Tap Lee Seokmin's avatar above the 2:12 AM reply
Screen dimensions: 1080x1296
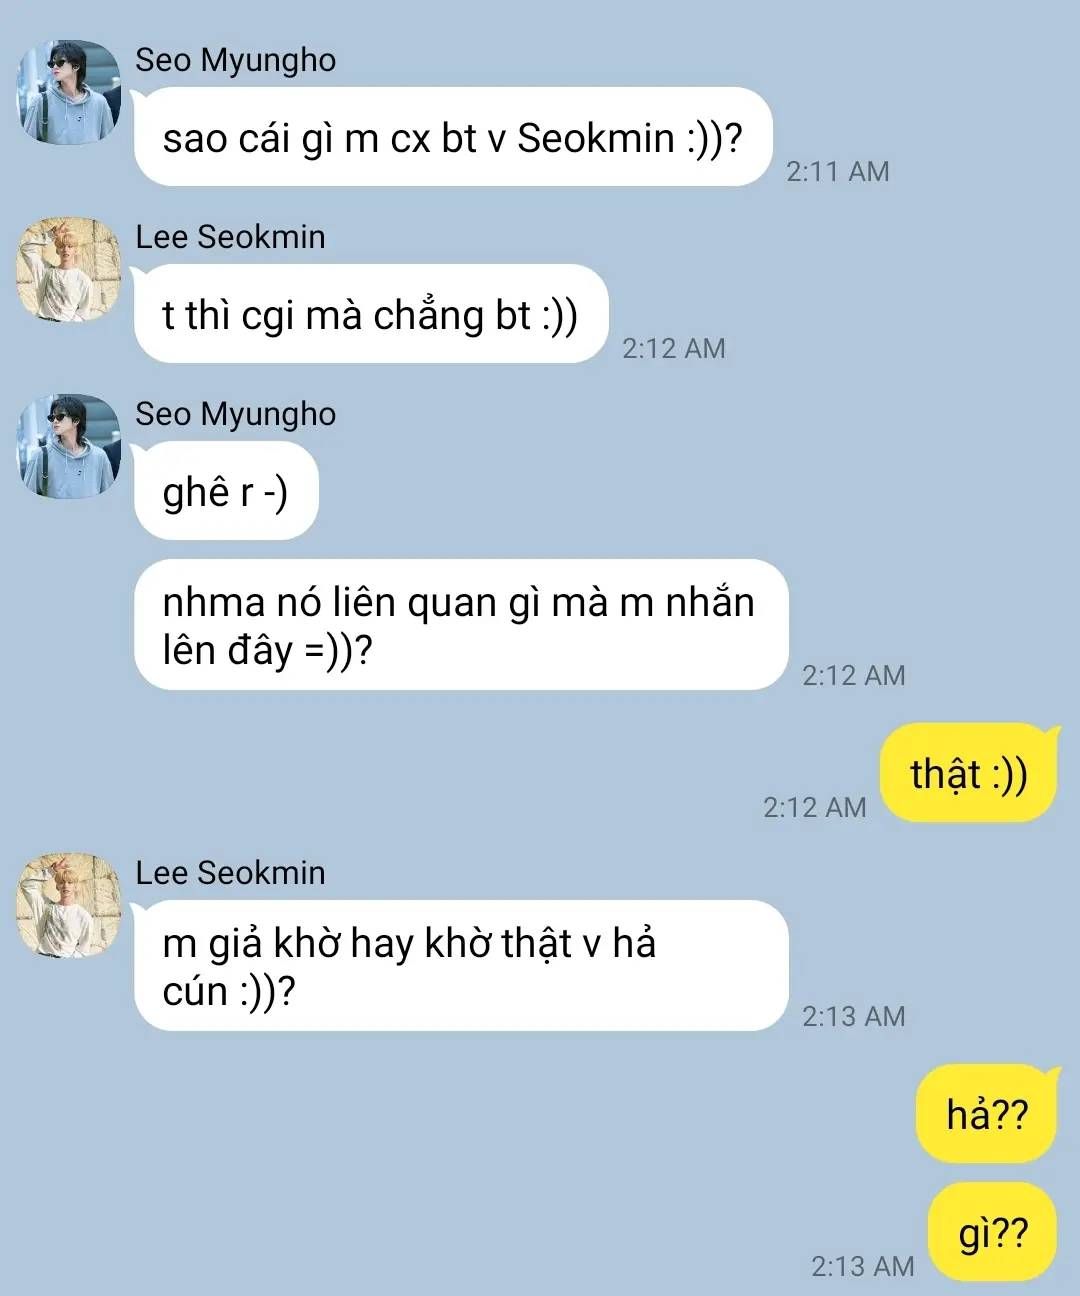point(69,270)
